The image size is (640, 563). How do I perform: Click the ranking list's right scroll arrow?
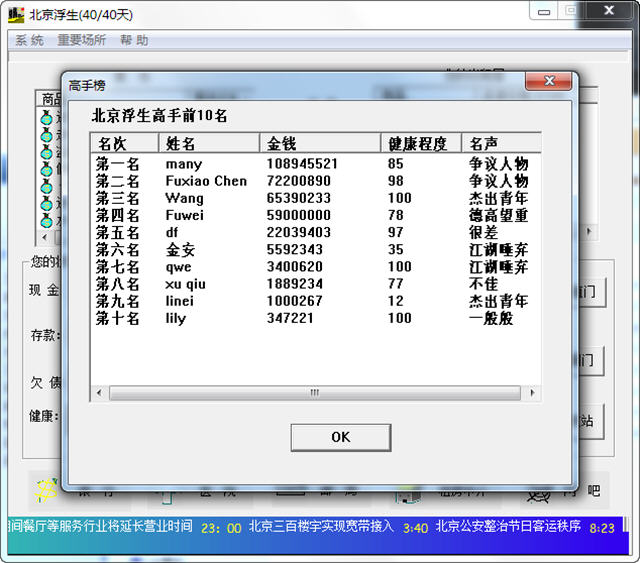(532, 393)
